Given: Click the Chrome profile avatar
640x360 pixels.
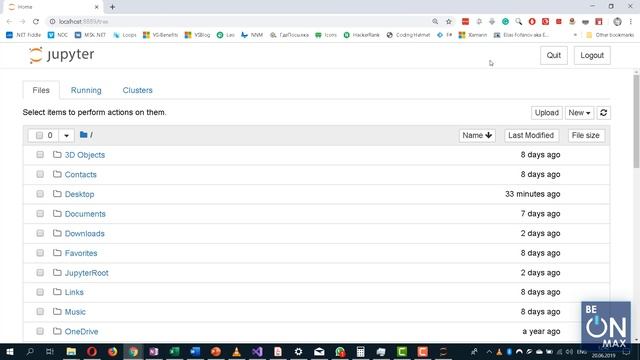Looking at the screenshot, I should pos(617,21).
